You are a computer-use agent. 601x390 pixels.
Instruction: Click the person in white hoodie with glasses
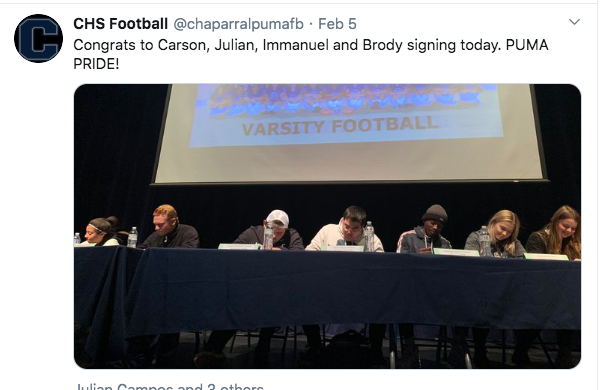[346, 229]
